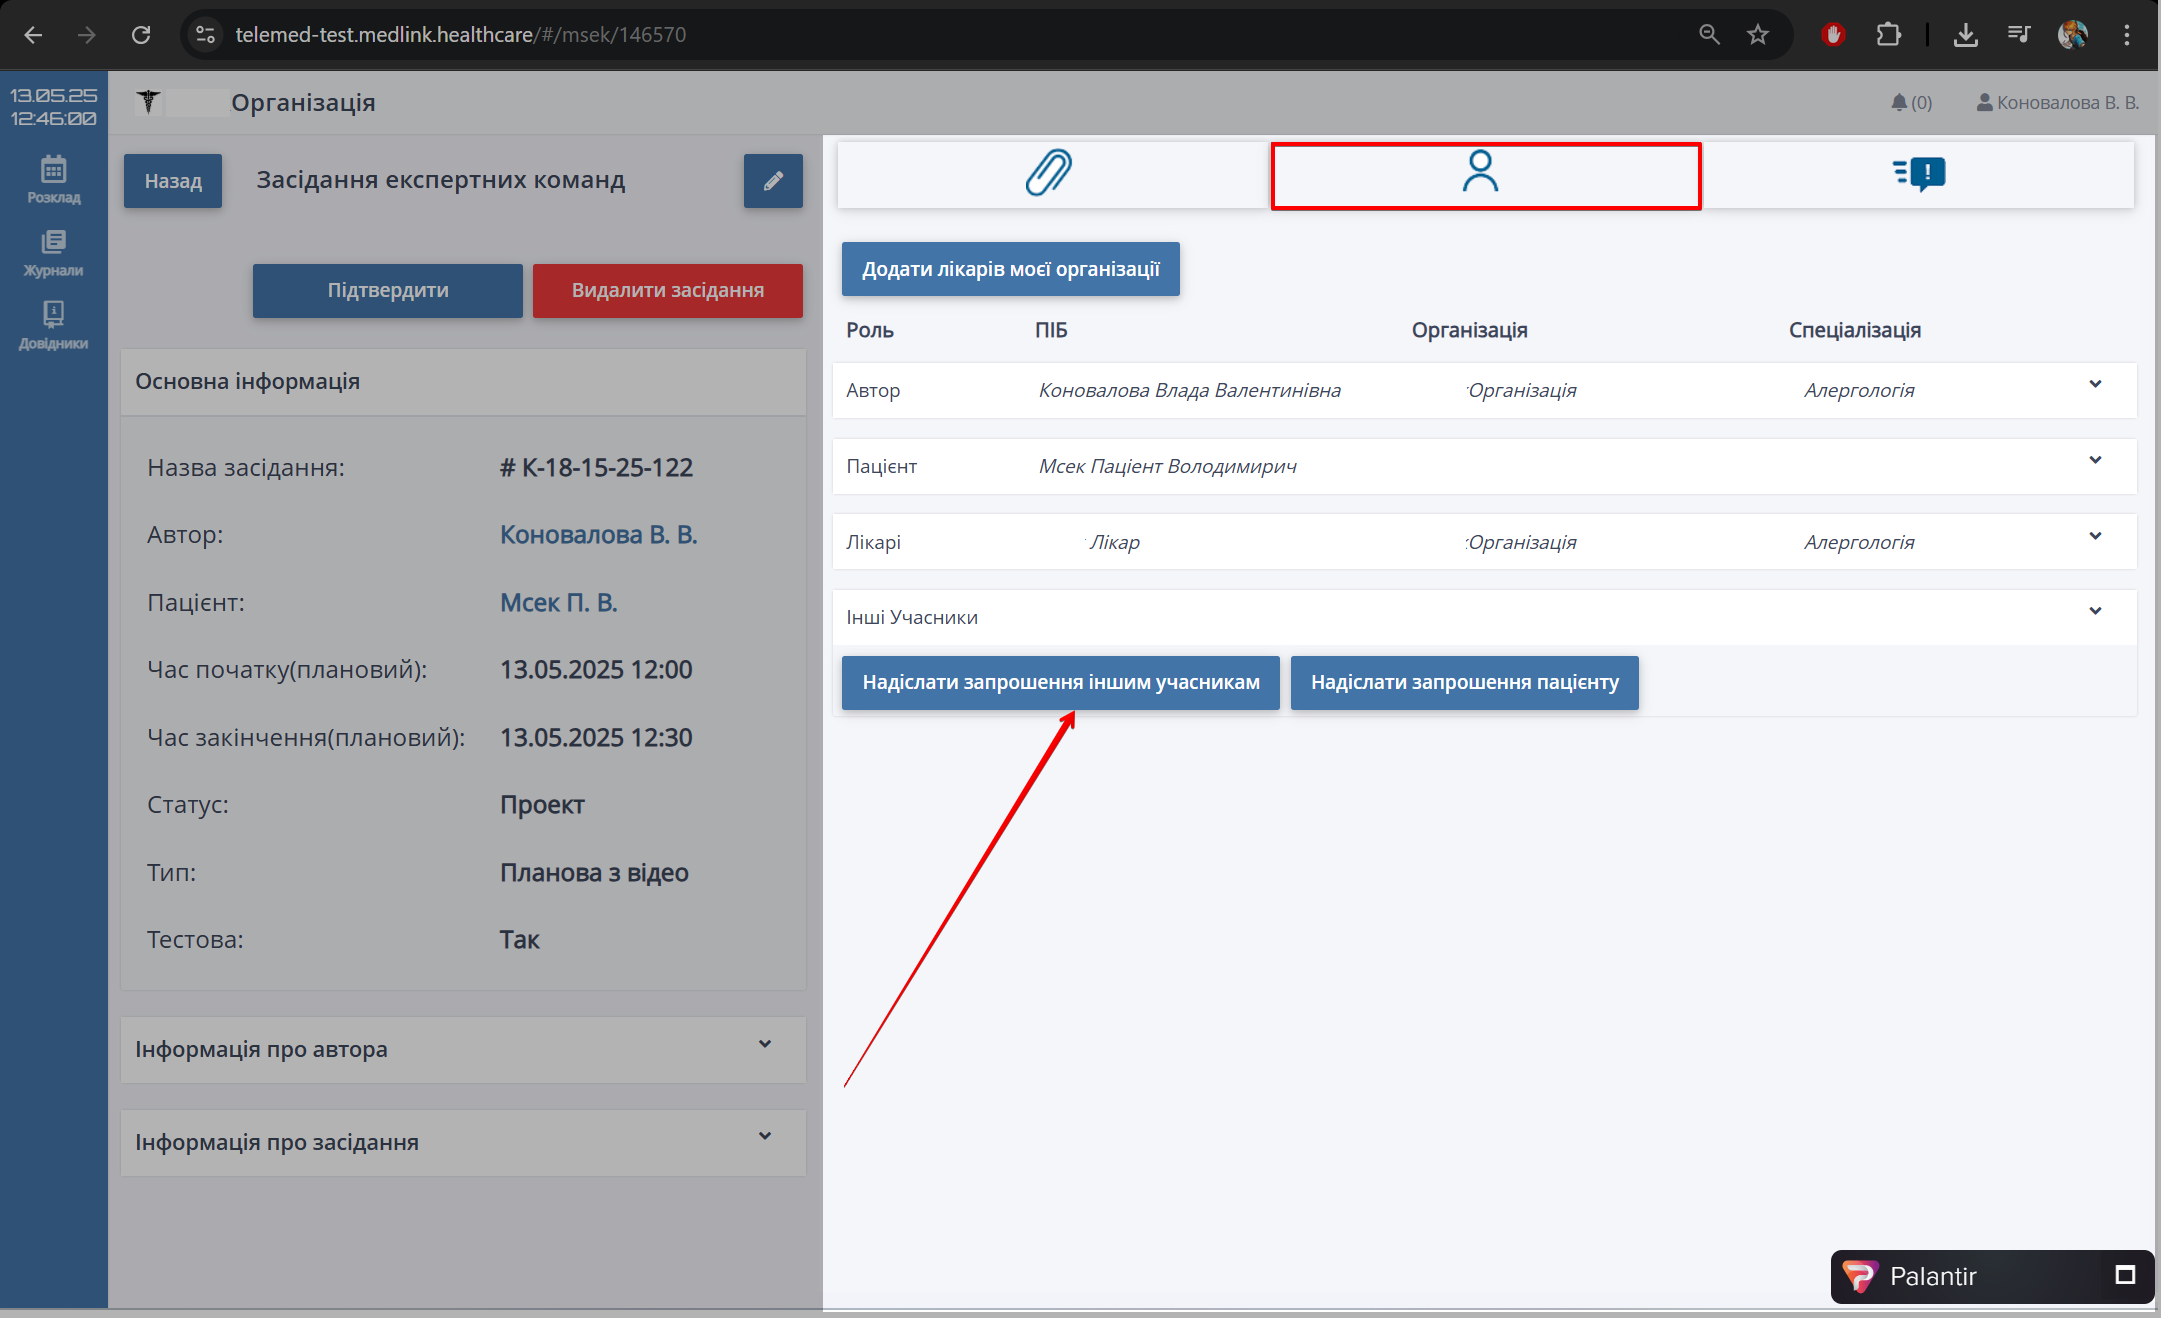Bookmark page with star icon
Viewport: 2161px width, 1318px height.
[1758, 35]
